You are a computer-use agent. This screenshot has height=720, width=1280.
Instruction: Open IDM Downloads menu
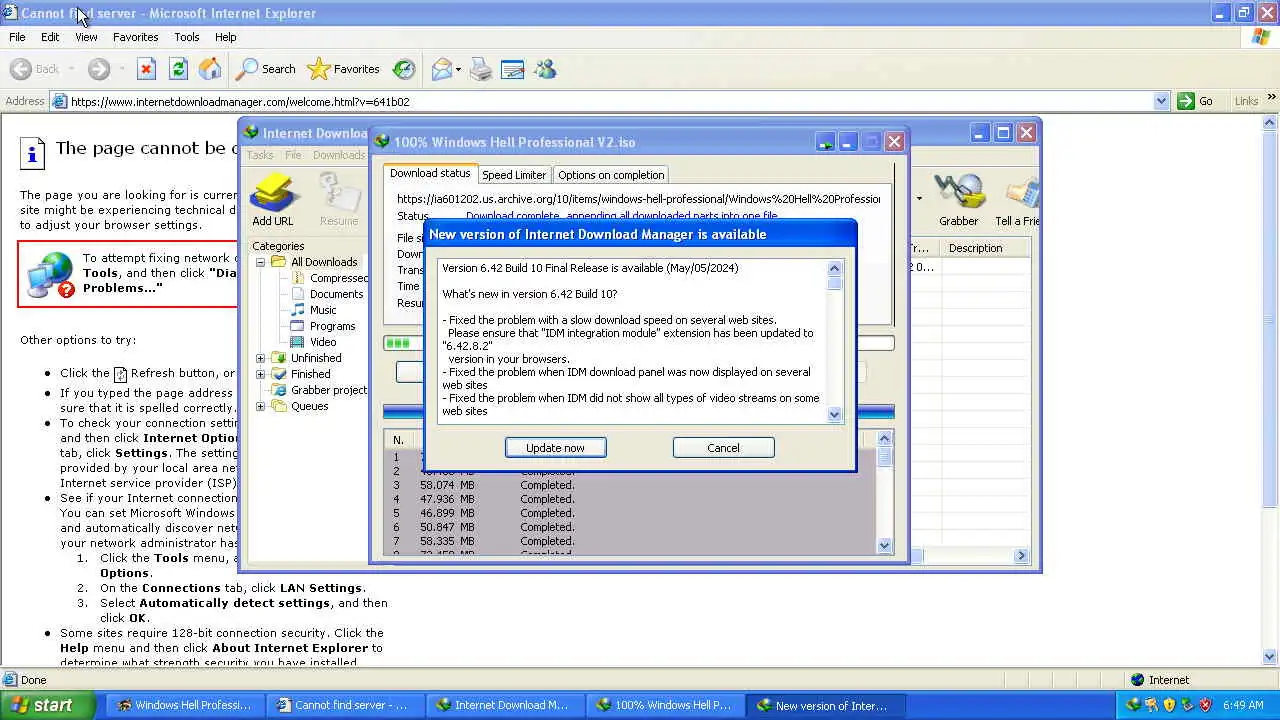point(339,155)
